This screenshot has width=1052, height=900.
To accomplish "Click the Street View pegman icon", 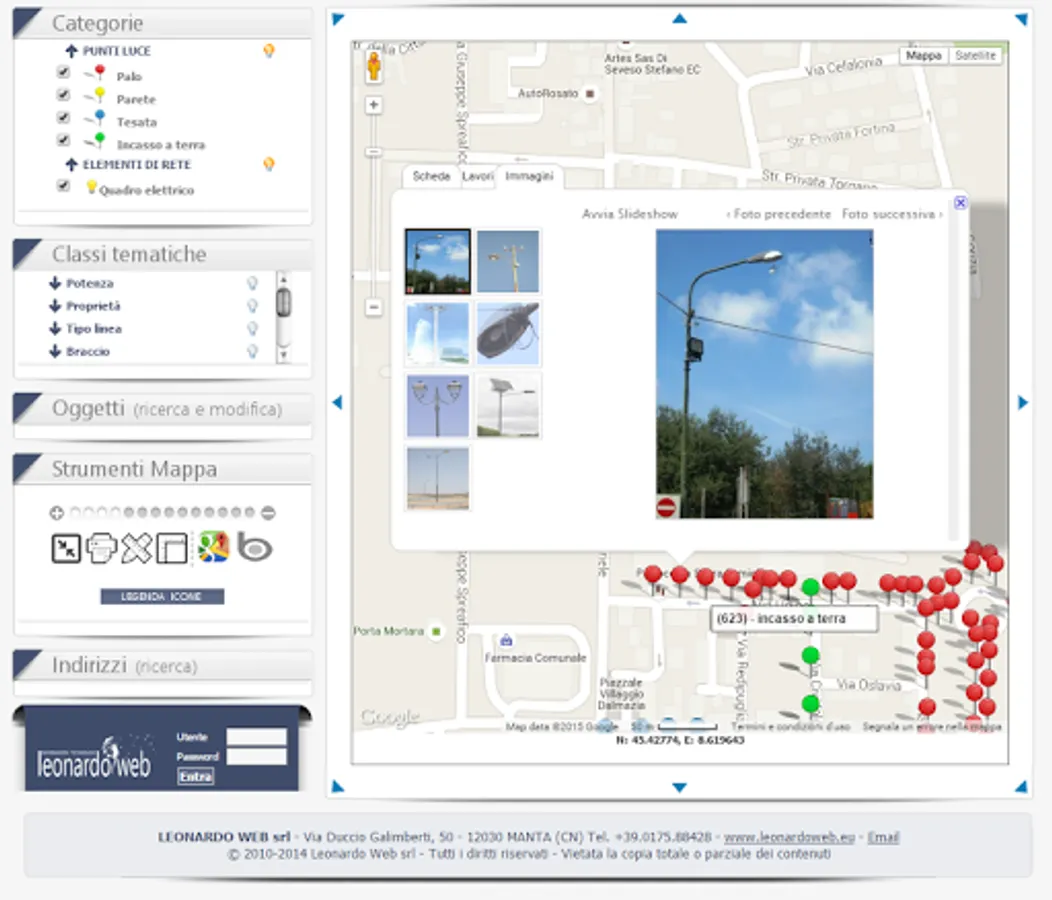I will point(374,66).
